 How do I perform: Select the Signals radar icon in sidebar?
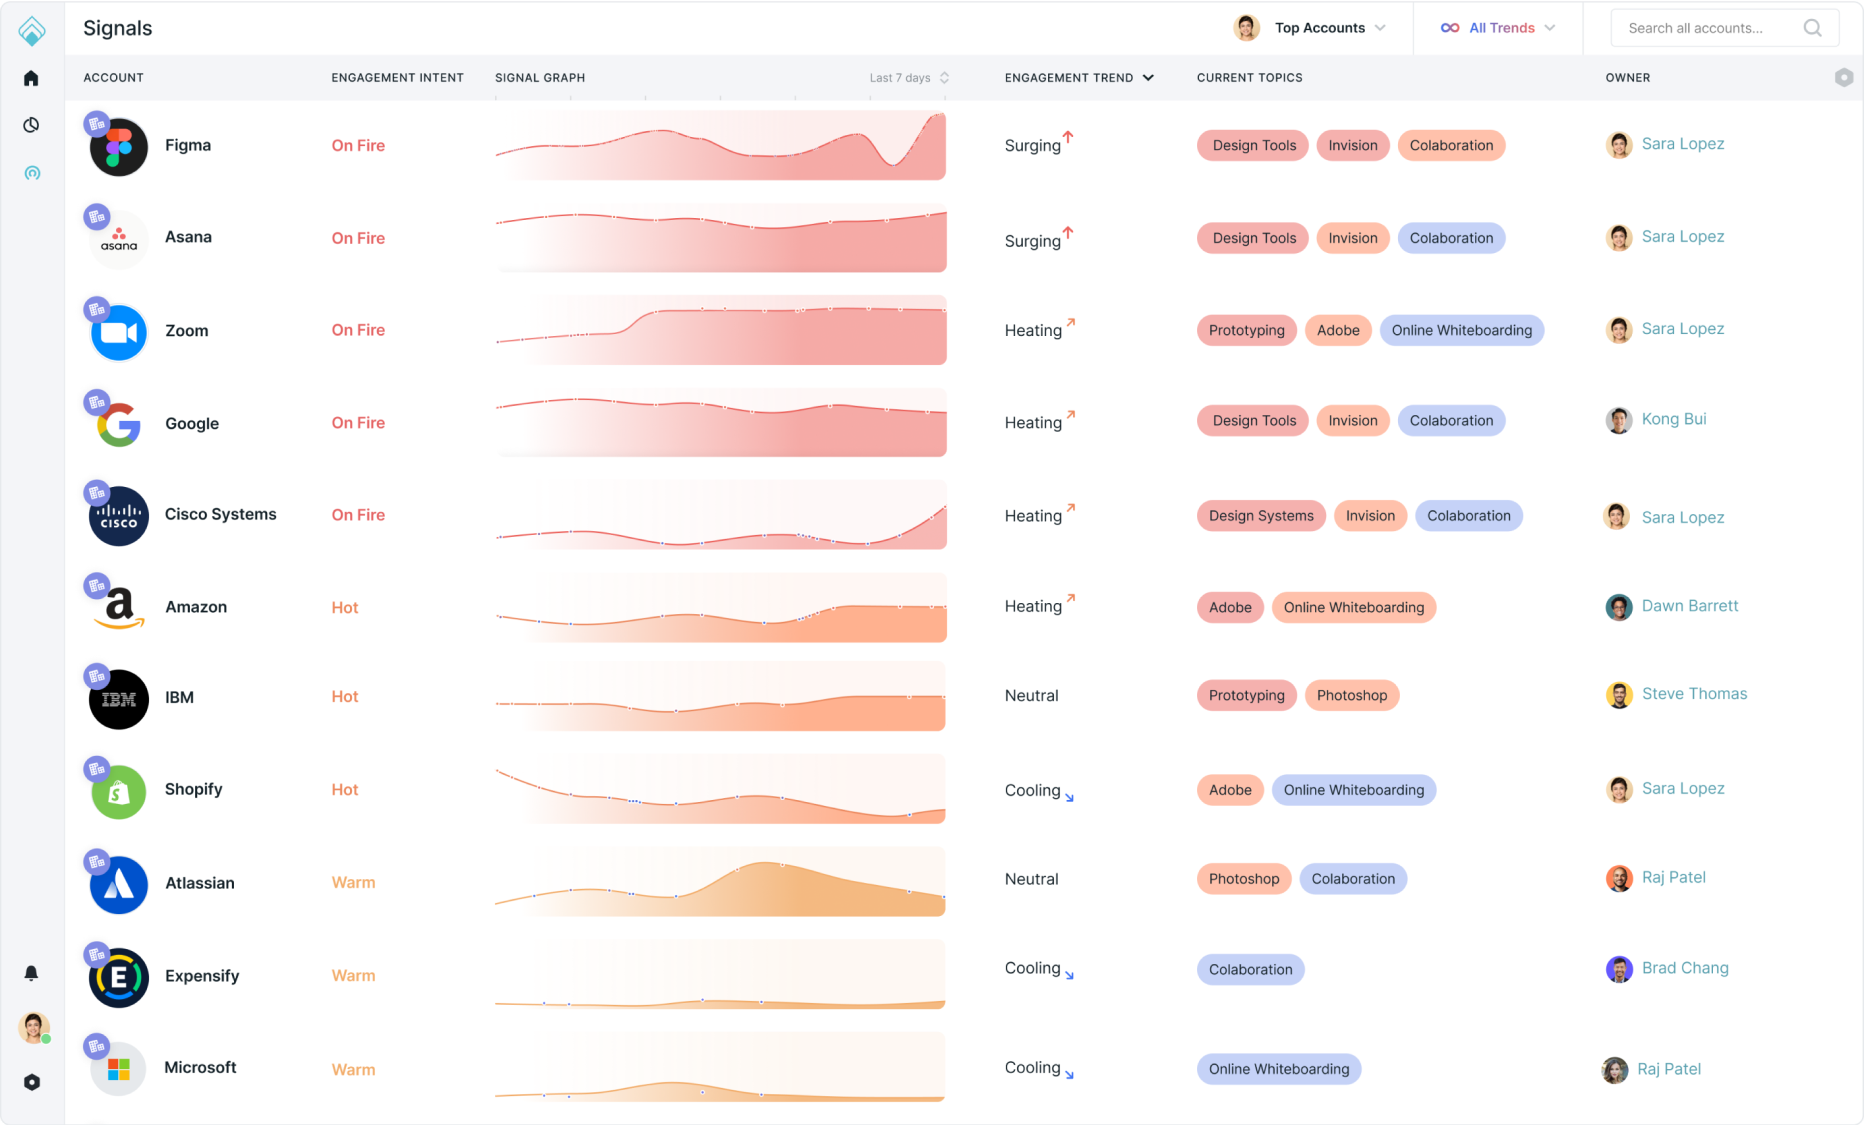tap(32, 173)
